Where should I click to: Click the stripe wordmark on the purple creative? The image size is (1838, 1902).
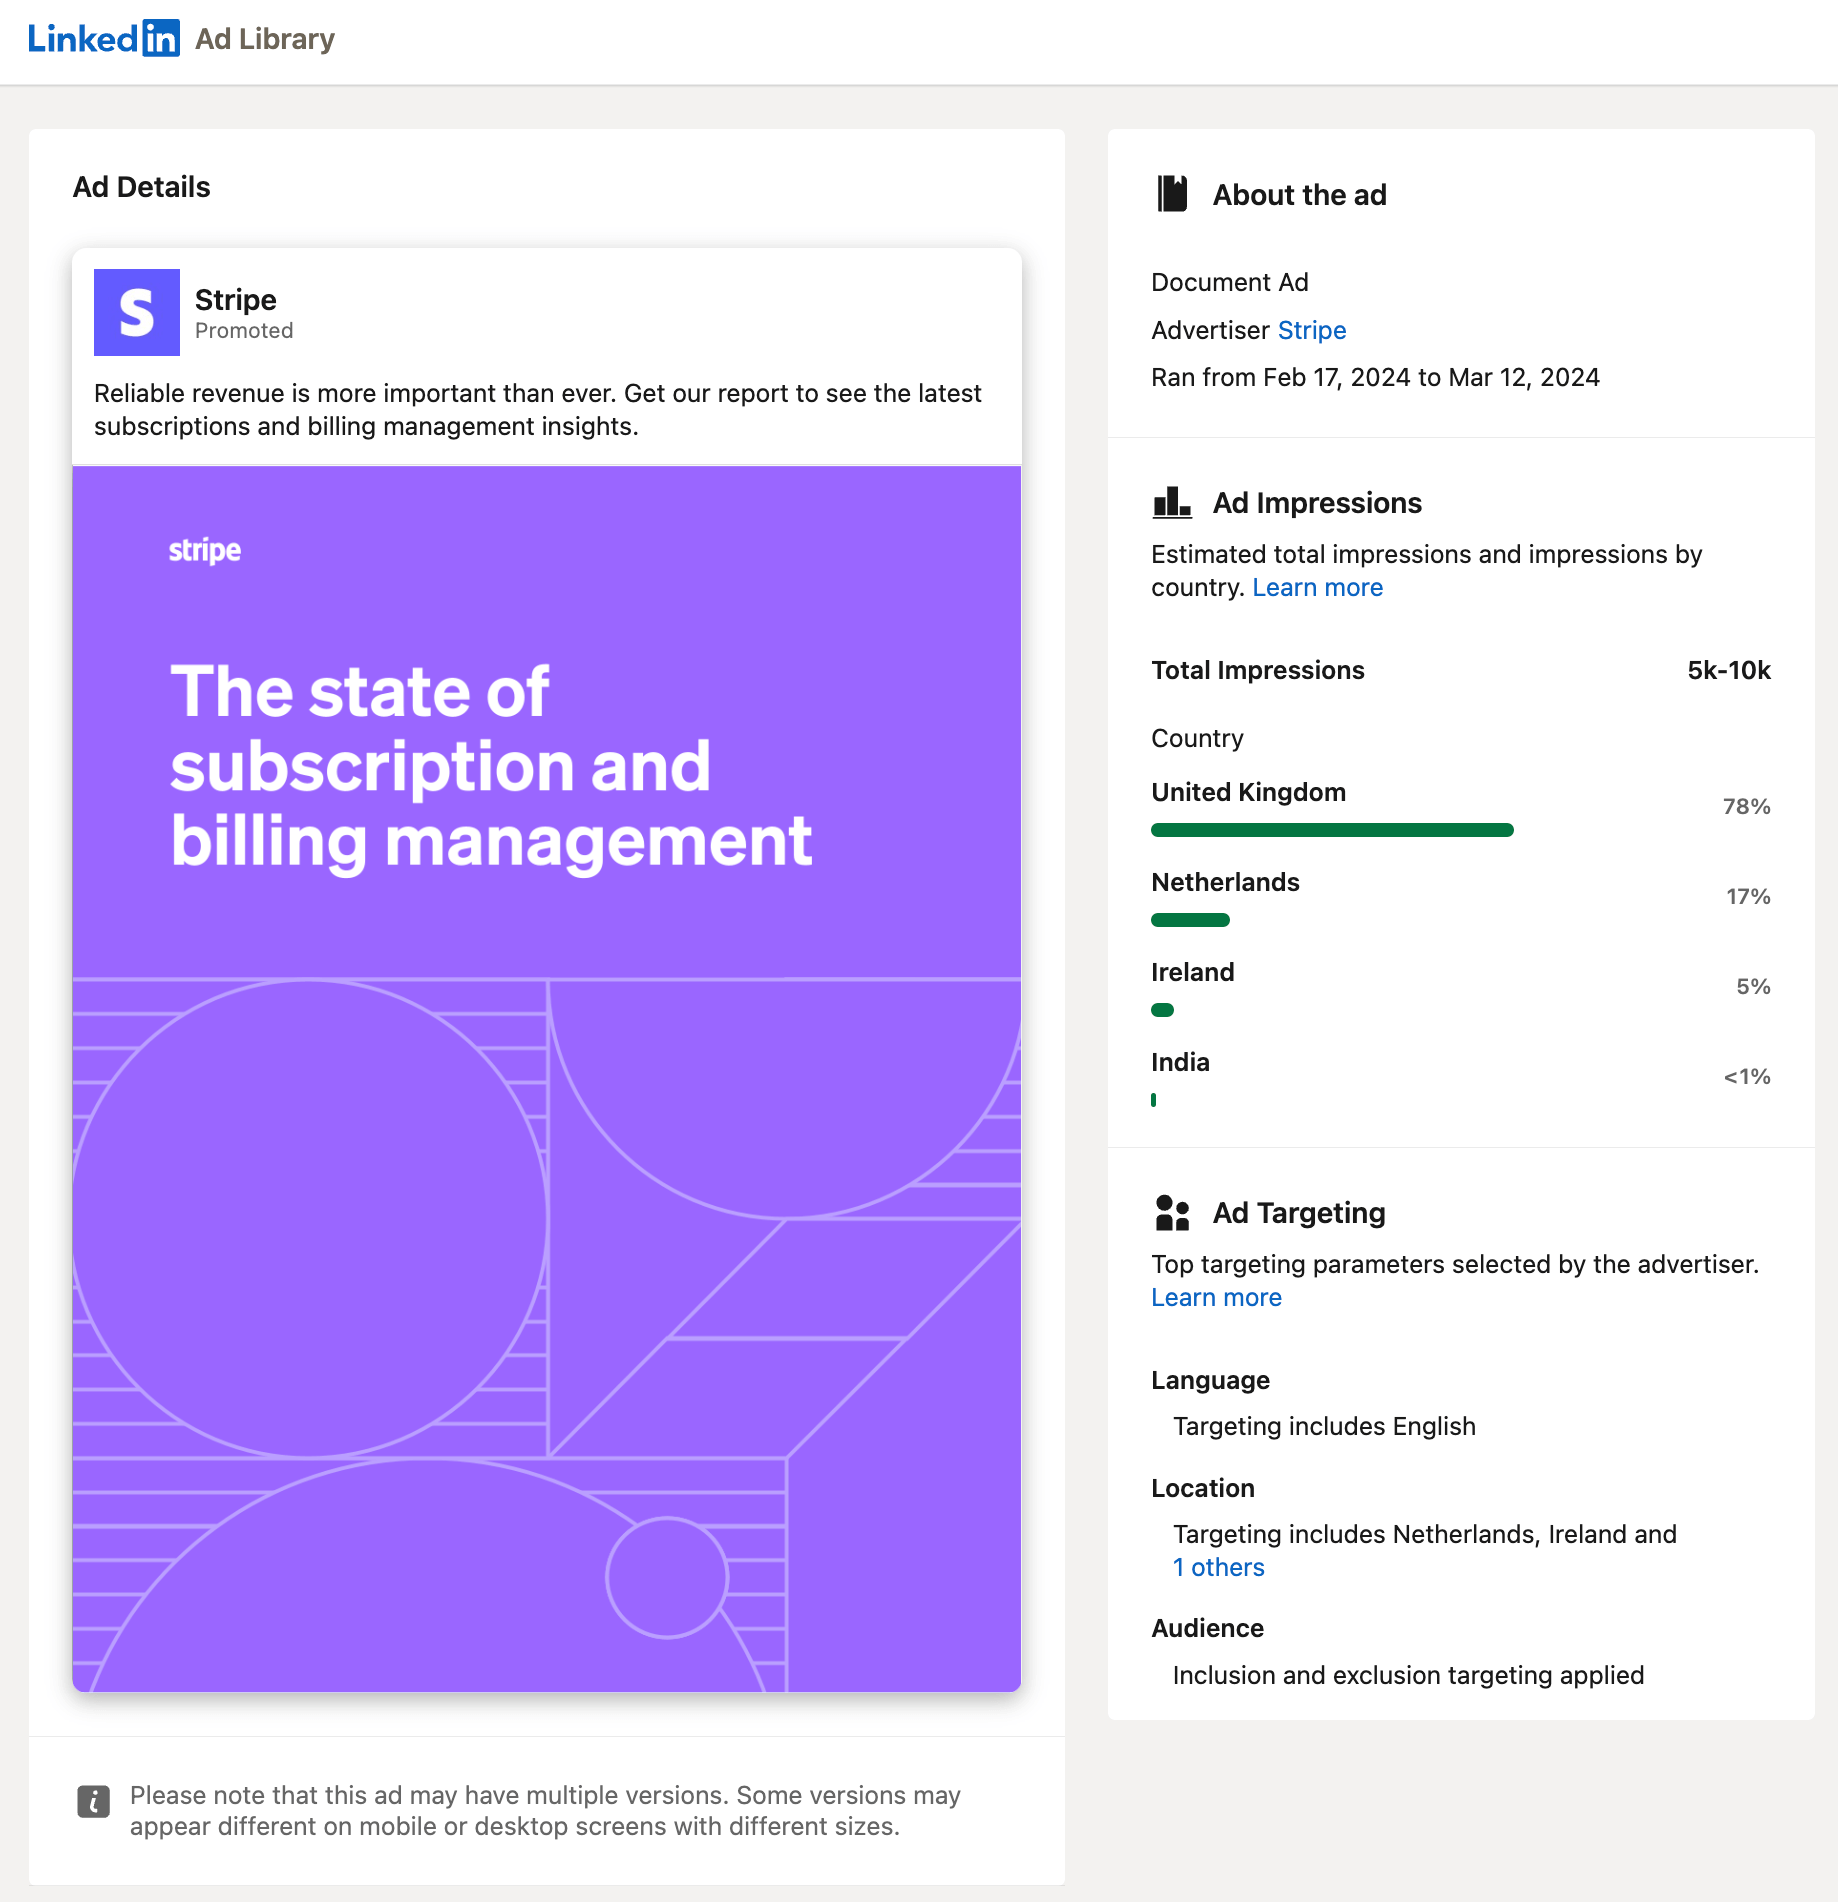(x=204, y=550)
